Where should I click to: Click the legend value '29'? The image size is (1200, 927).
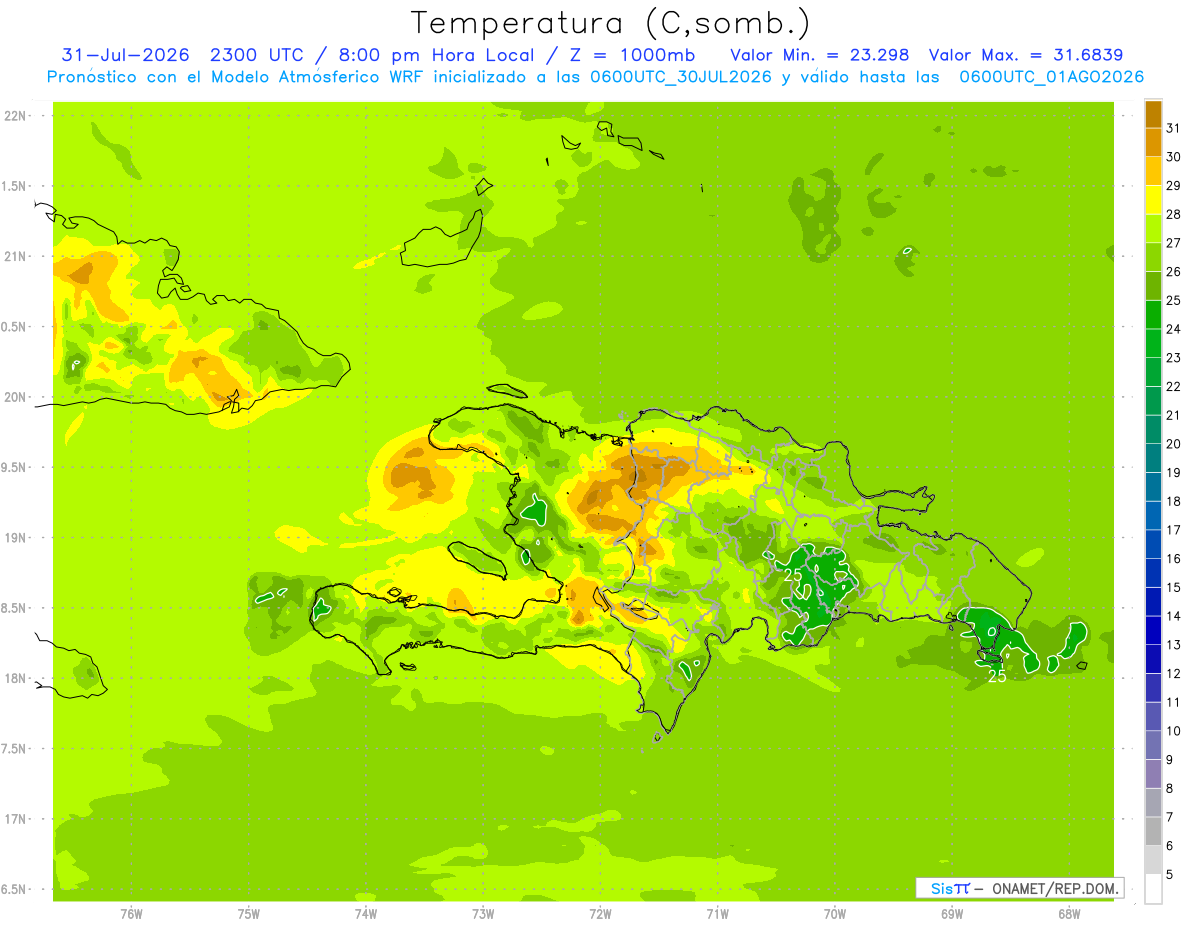[x=1173, y=185]
